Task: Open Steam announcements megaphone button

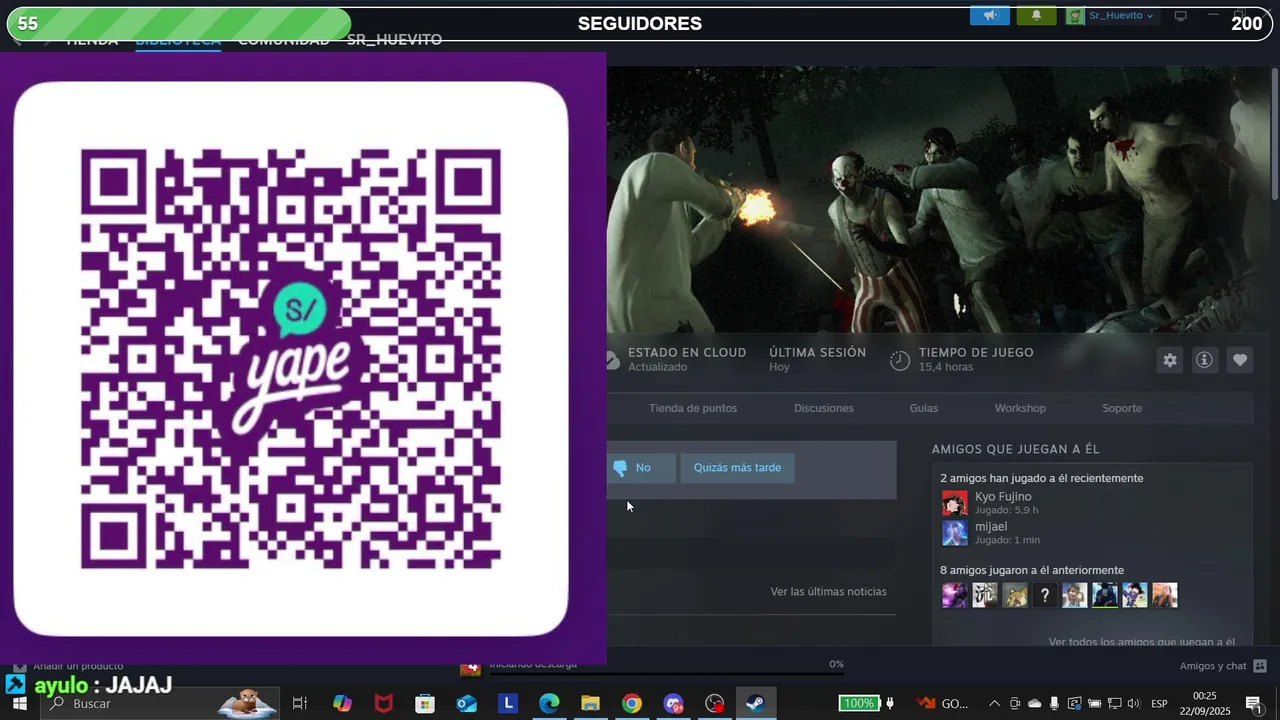Action: [x=989, y=15]
